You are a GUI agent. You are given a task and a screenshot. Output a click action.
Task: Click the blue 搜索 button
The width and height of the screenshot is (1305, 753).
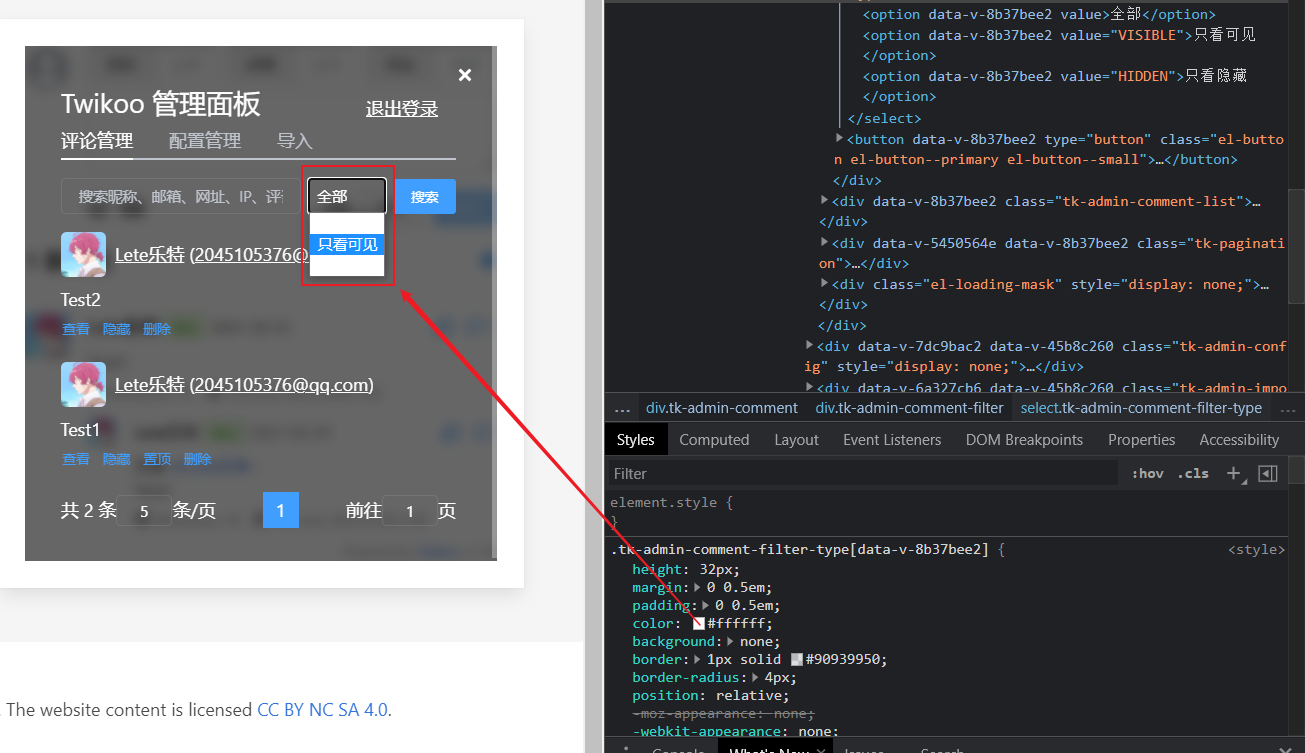(x=425, y=197)
